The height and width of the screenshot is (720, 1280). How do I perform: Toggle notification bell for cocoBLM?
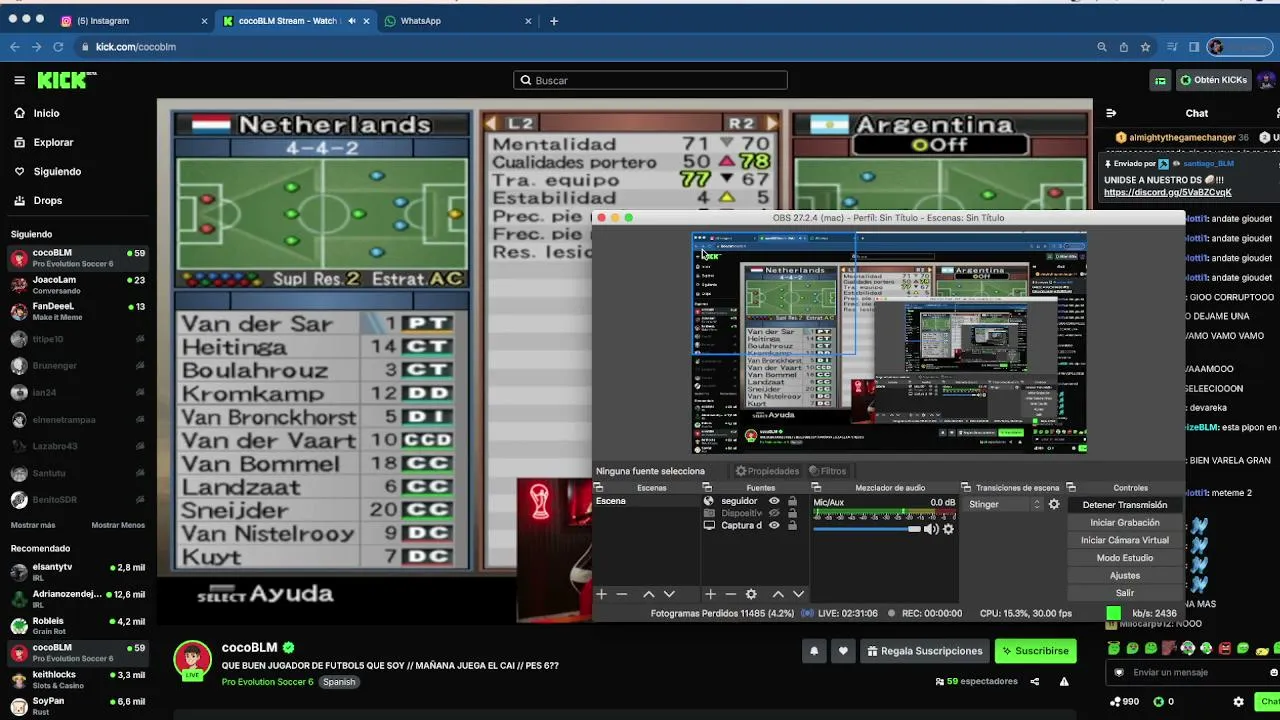(x=814, y=651)
